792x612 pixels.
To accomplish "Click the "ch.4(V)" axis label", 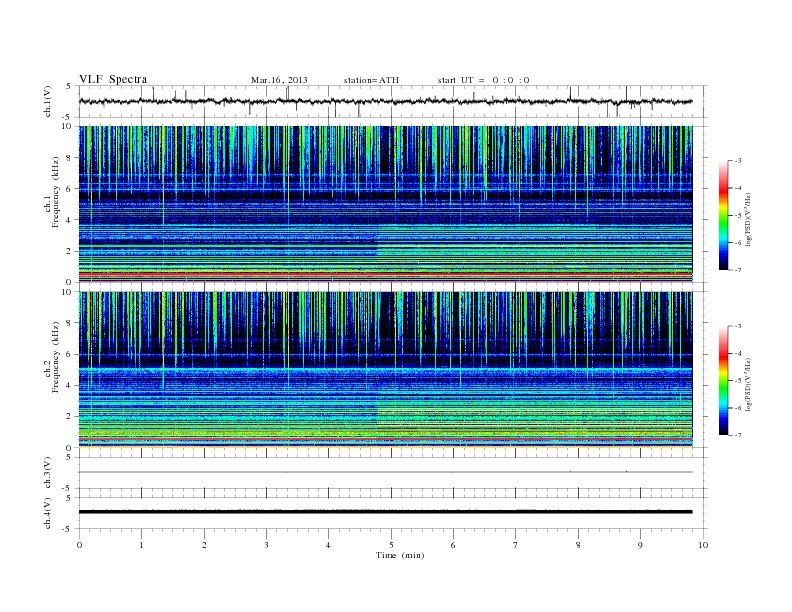I will coord(48,513).
